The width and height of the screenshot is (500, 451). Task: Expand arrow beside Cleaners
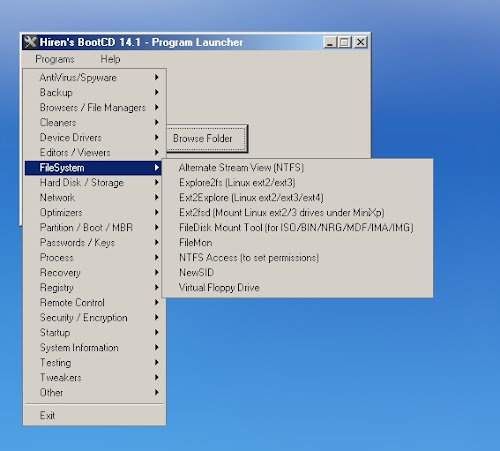click(156, 122)
